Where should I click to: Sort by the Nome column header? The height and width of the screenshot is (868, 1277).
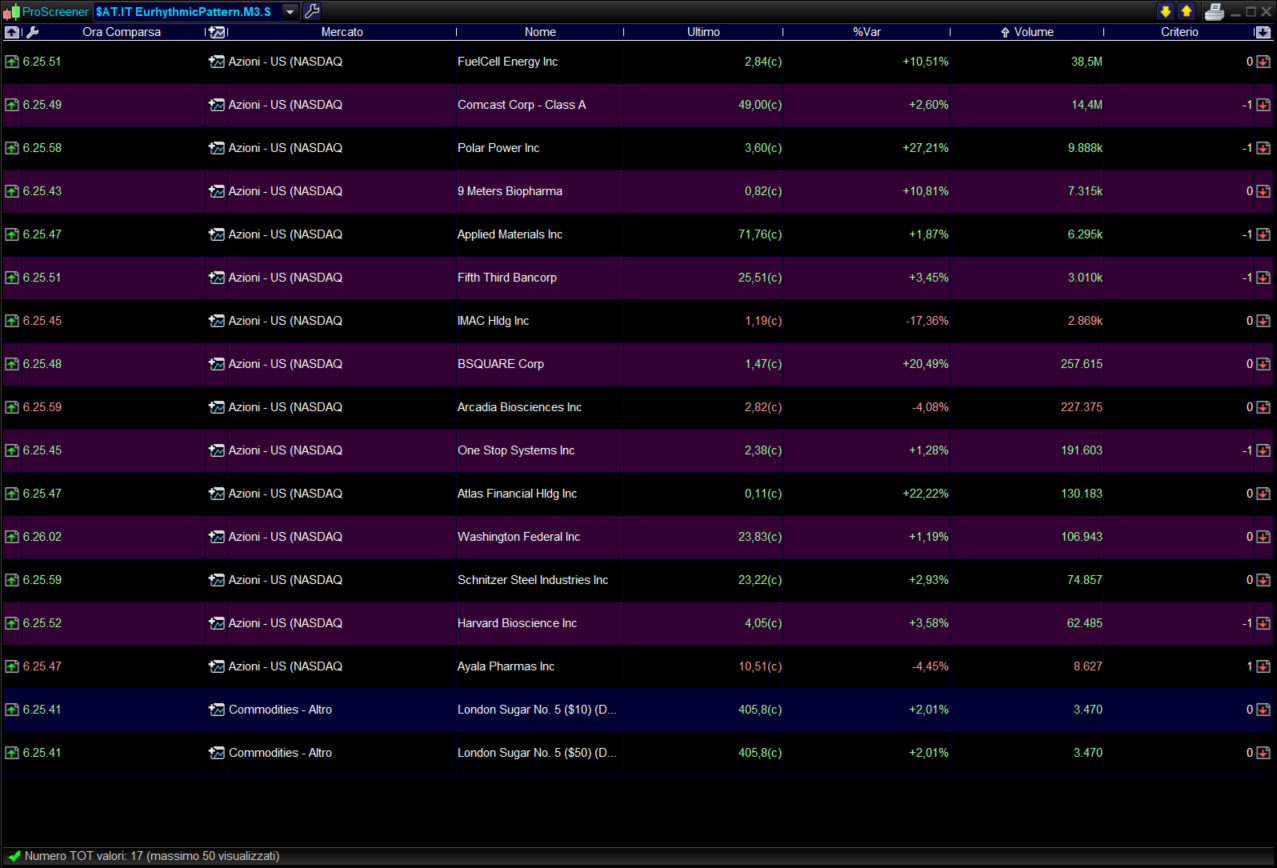[540, 32]
